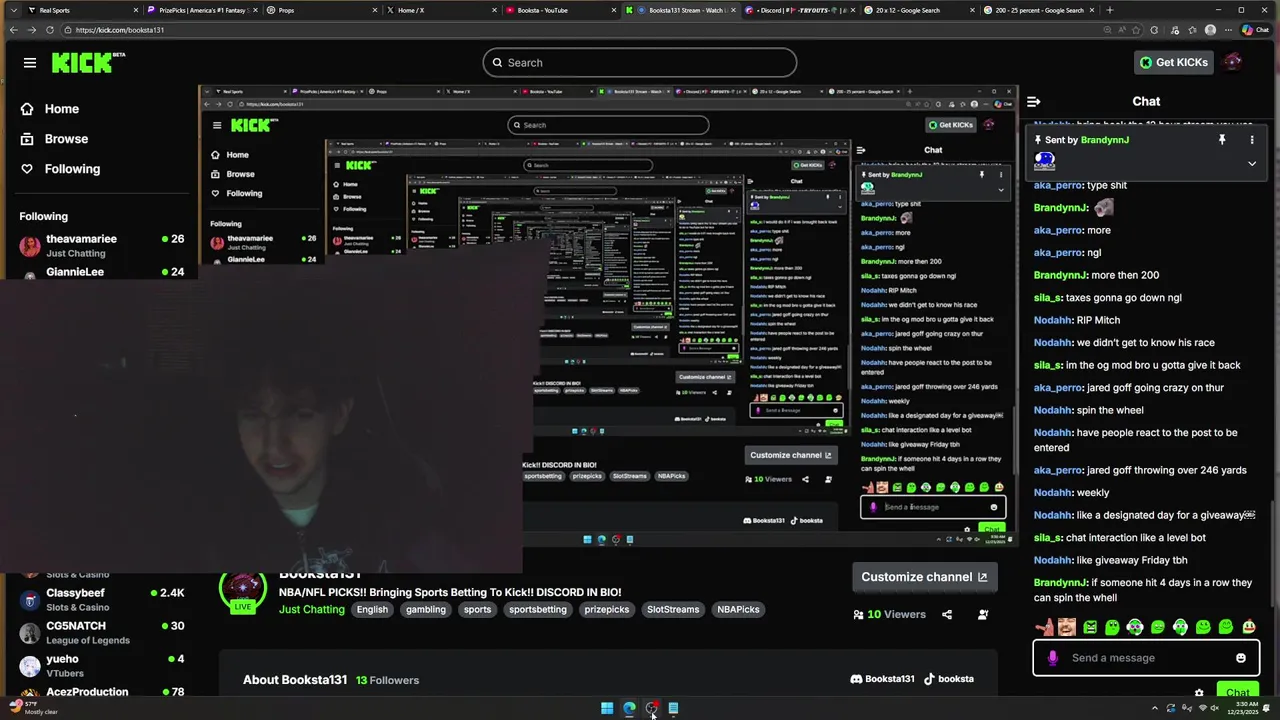Click the green KICK logo on the outer page
This screenshot has width=1280, height=720.
(83, 62)
